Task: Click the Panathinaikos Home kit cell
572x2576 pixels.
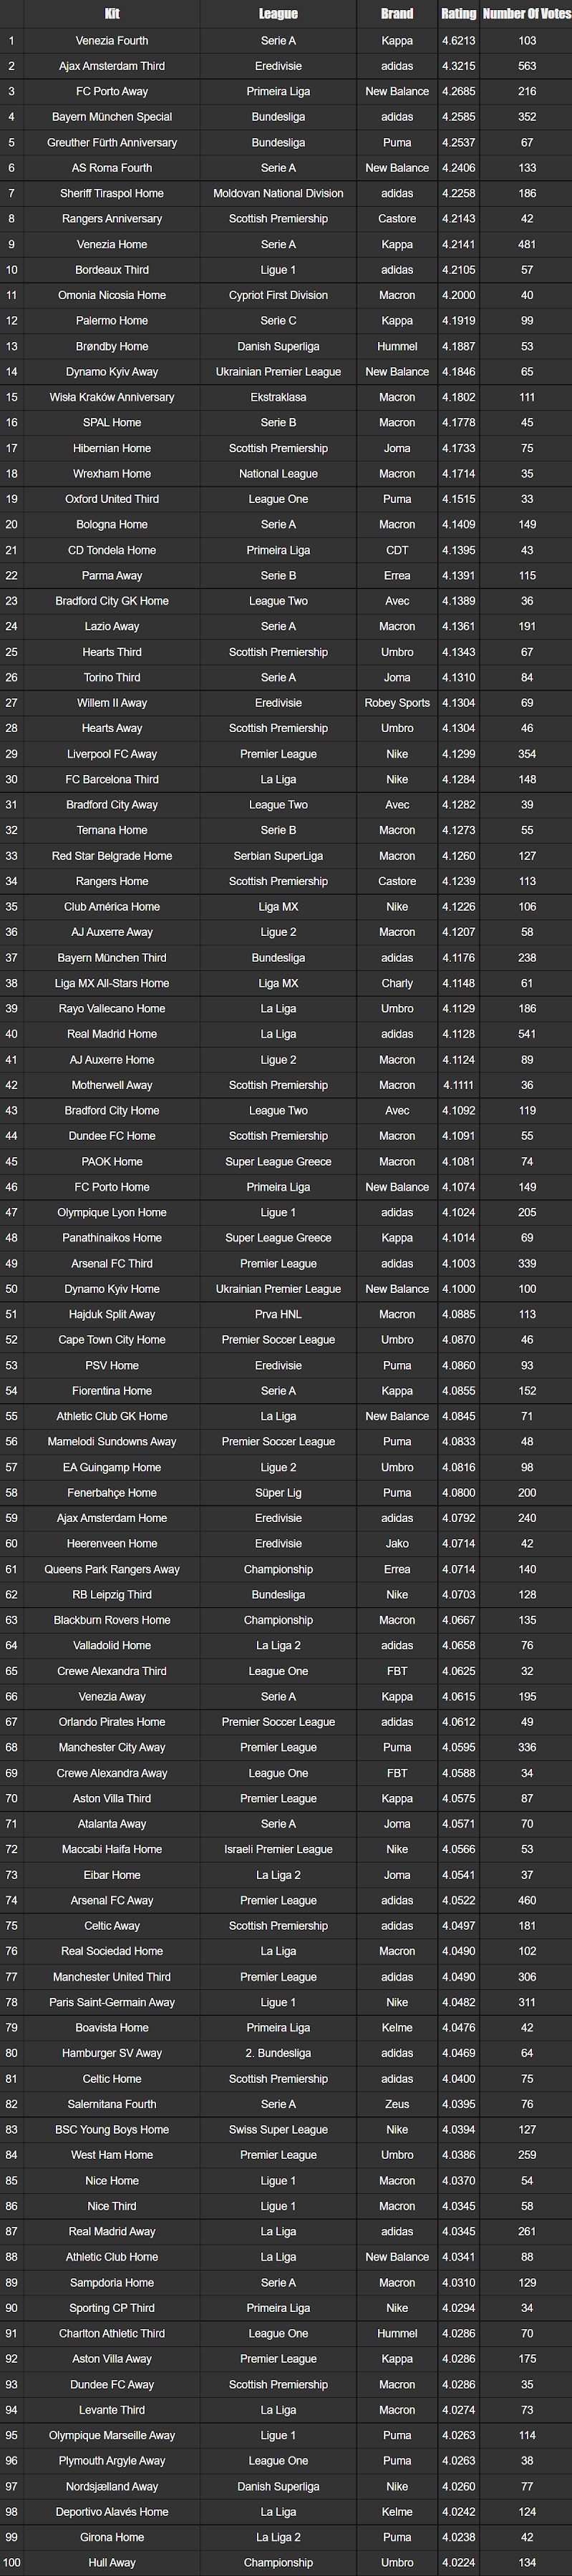Action: coord(112,1238)
